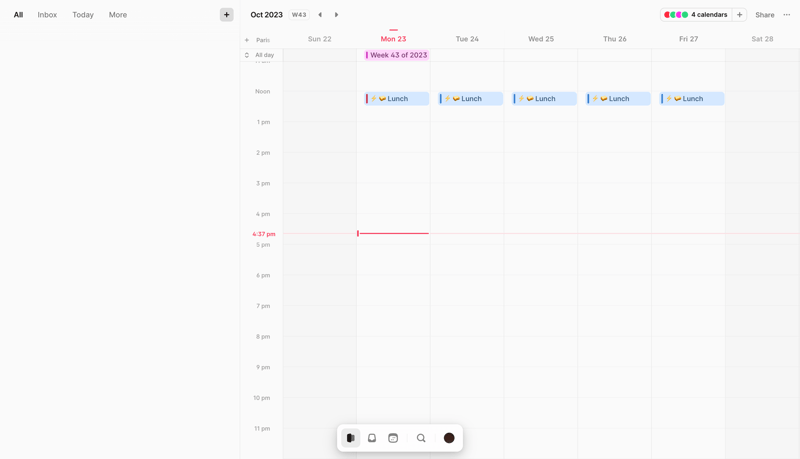Image resolution: width=800 pixels, height=459 pixels.
Task: Select the Wed 25 day header
Action: [x=541, y=39]
